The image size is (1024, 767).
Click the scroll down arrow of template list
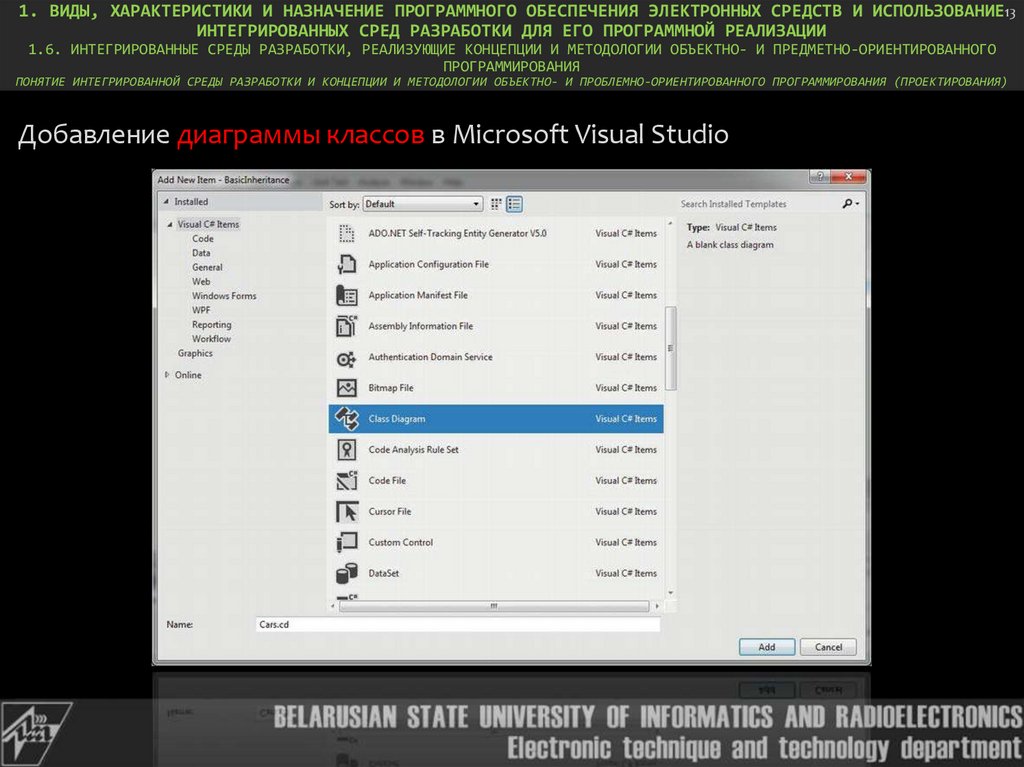tap(671, 593)
